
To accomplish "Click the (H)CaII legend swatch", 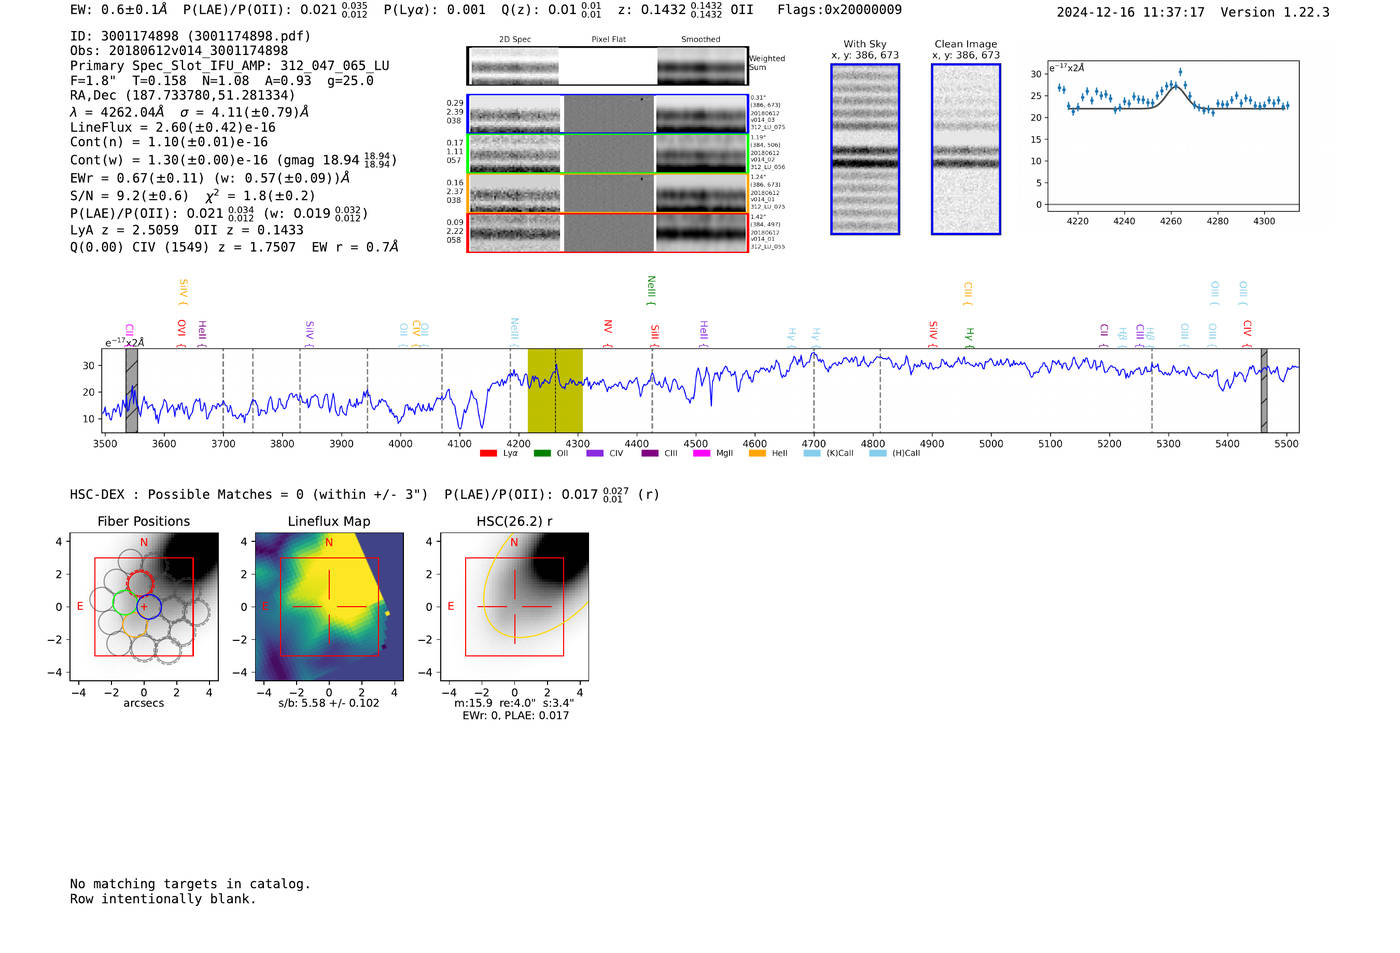I will coord(878,454).
